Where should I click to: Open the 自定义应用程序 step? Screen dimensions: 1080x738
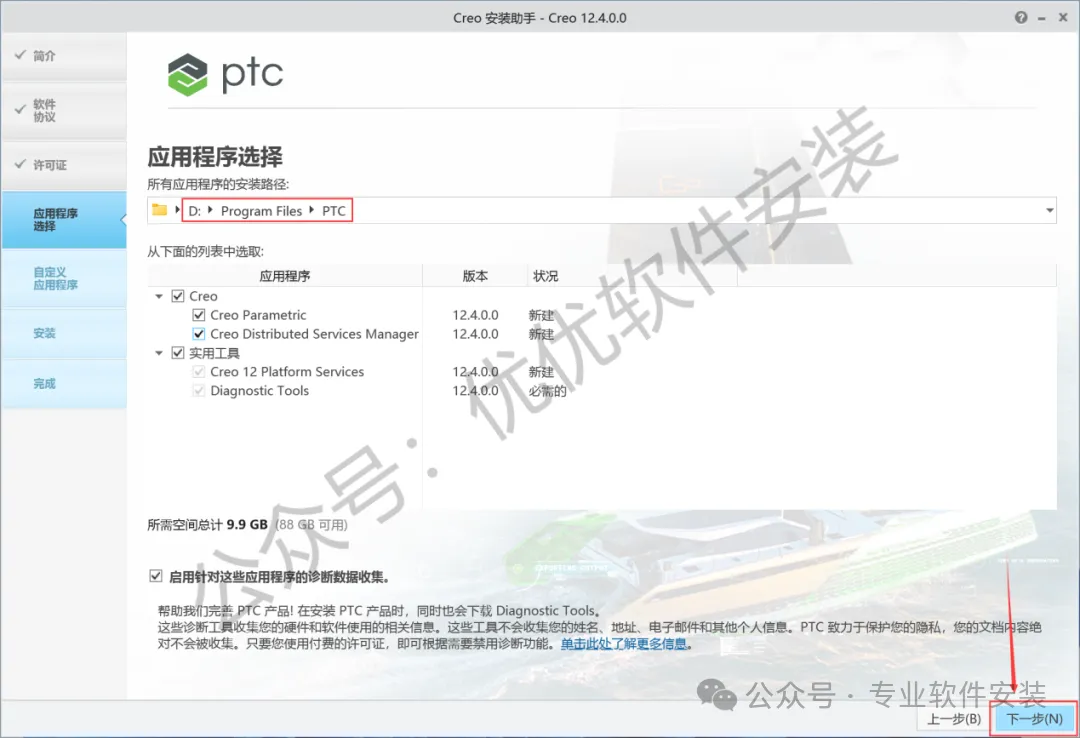pyautogui.click(x=64, y=278)
